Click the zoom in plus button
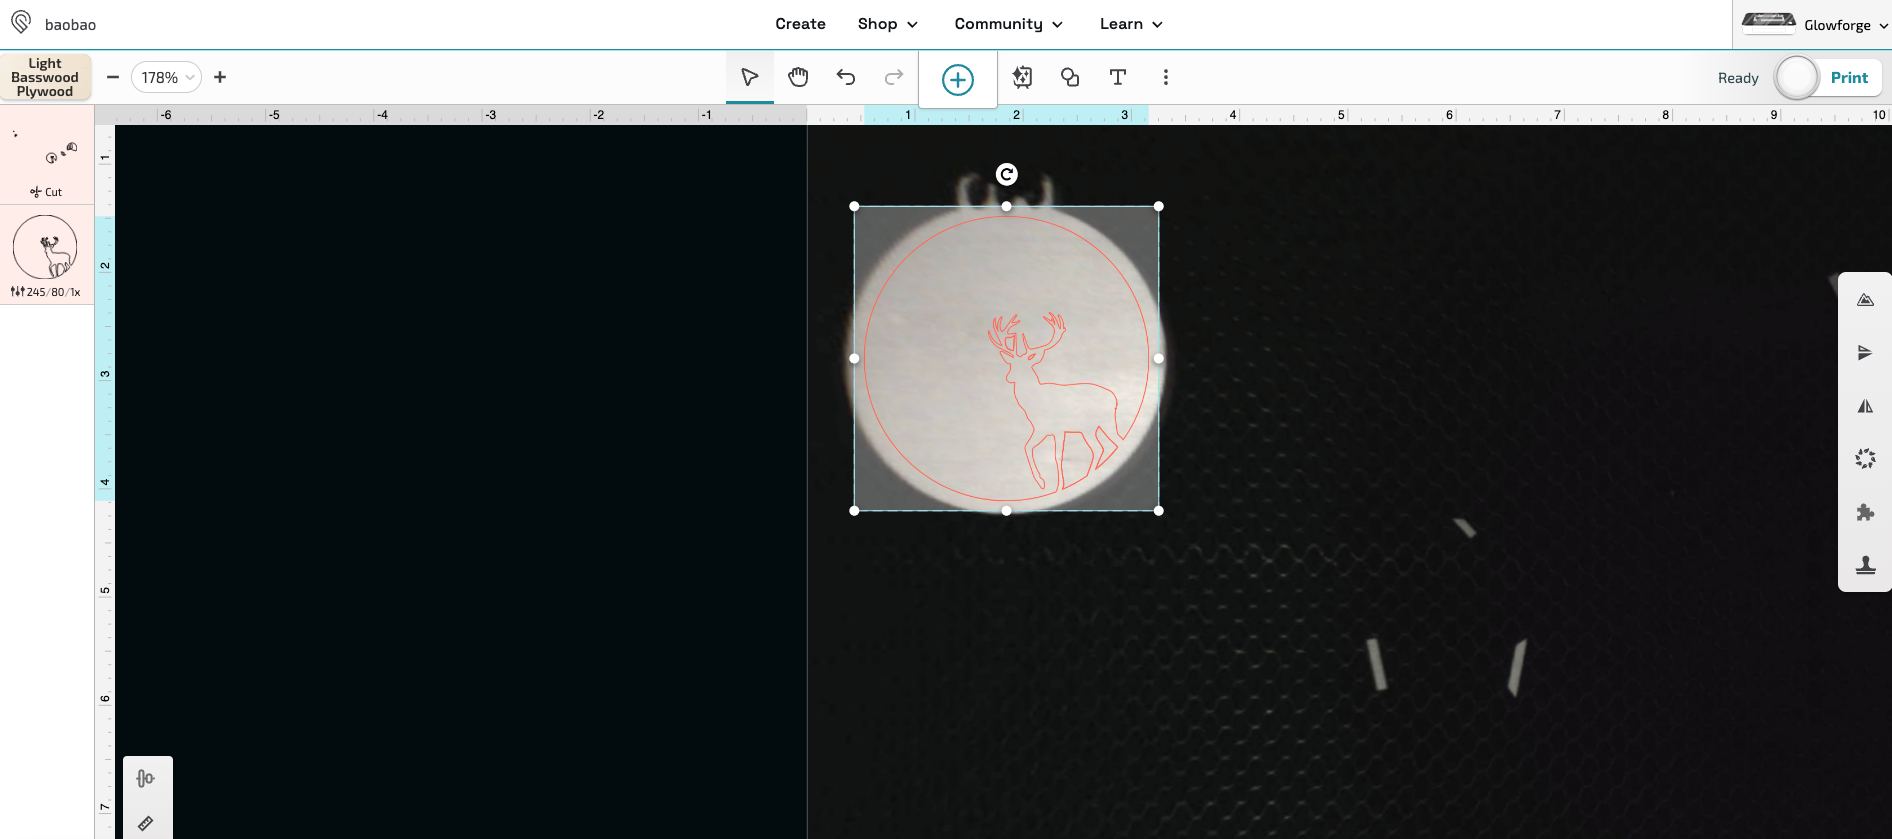 [x=220, y=77]
